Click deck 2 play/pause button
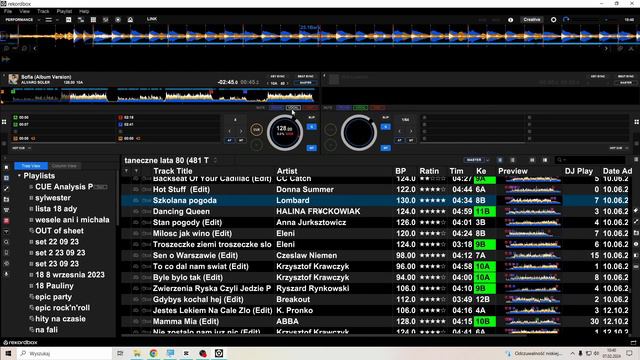The height and width of the screenshot is (360, 640). pyautogui.click(x=331, y=144)
